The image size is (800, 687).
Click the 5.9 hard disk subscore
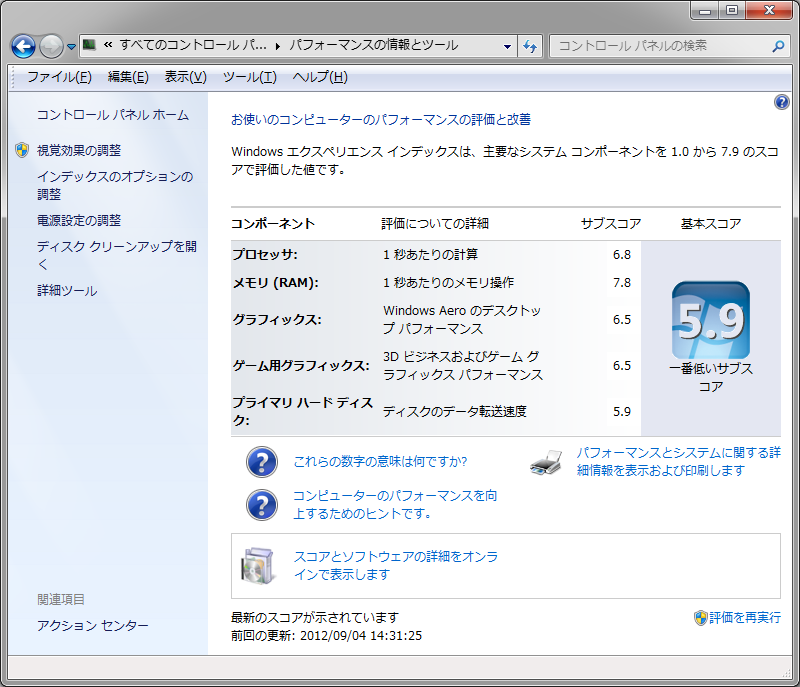click(621, 412)
